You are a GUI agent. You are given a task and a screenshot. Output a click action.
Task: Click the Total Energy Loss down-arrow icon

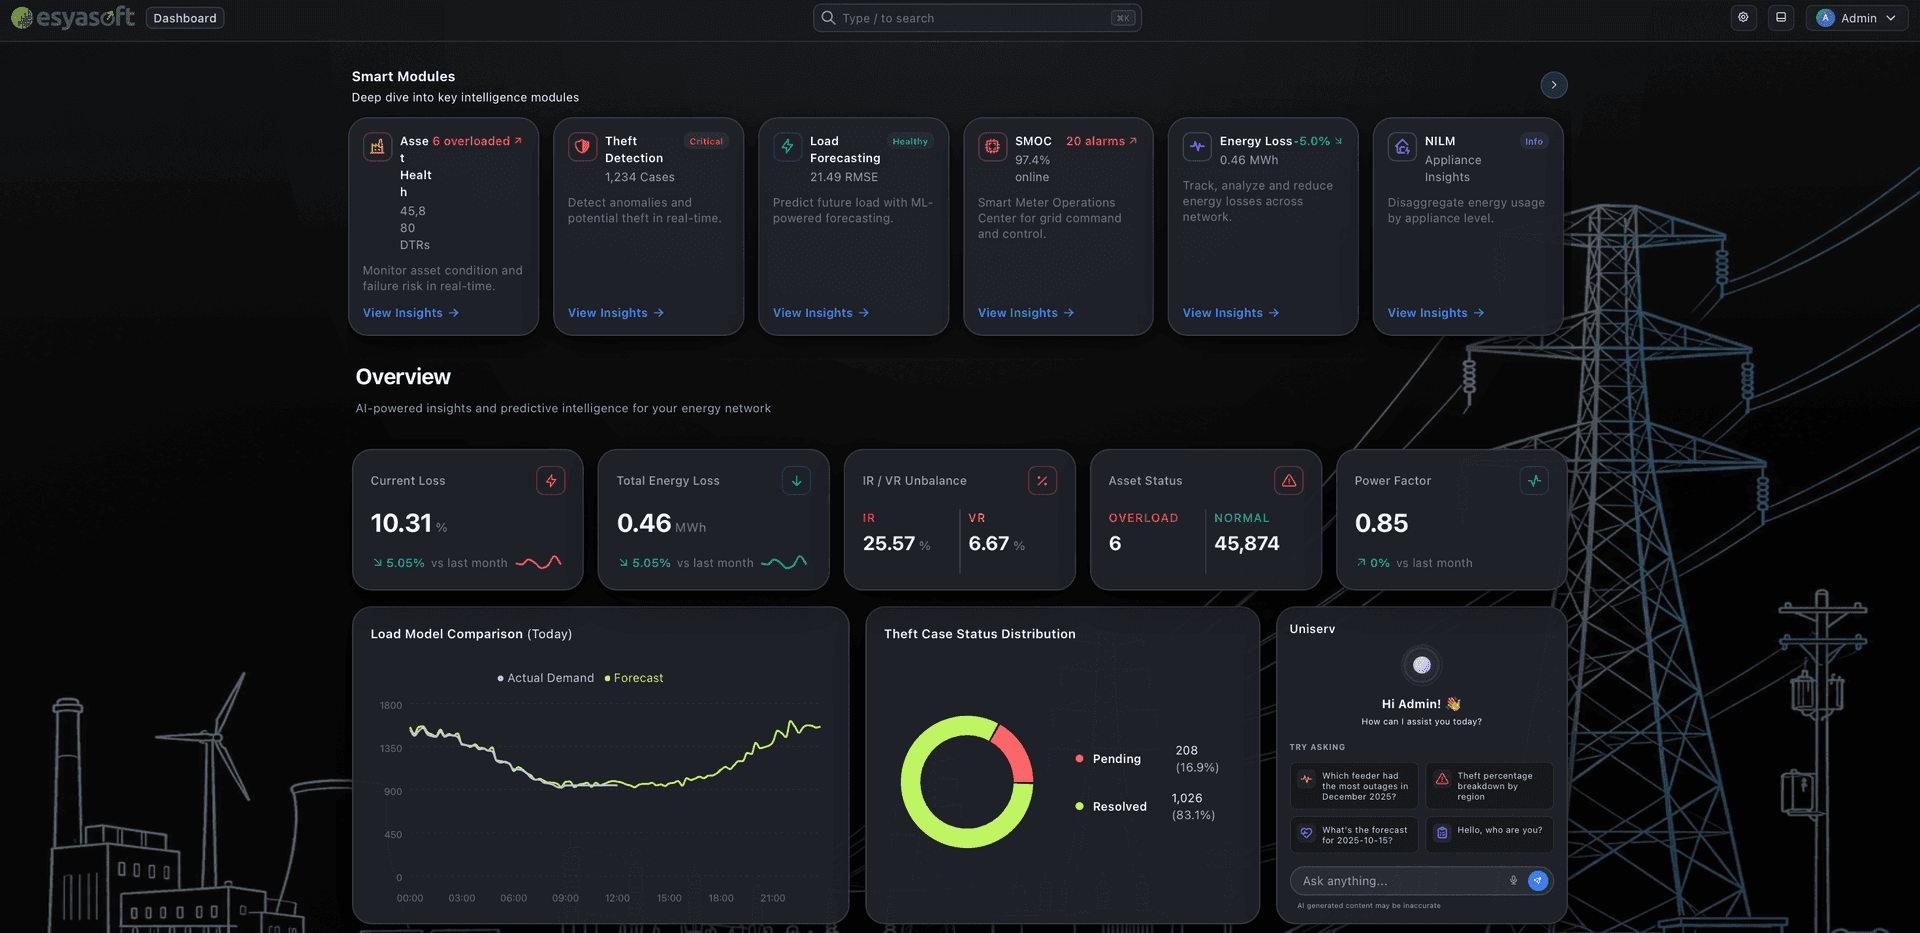tap(797, 481)
